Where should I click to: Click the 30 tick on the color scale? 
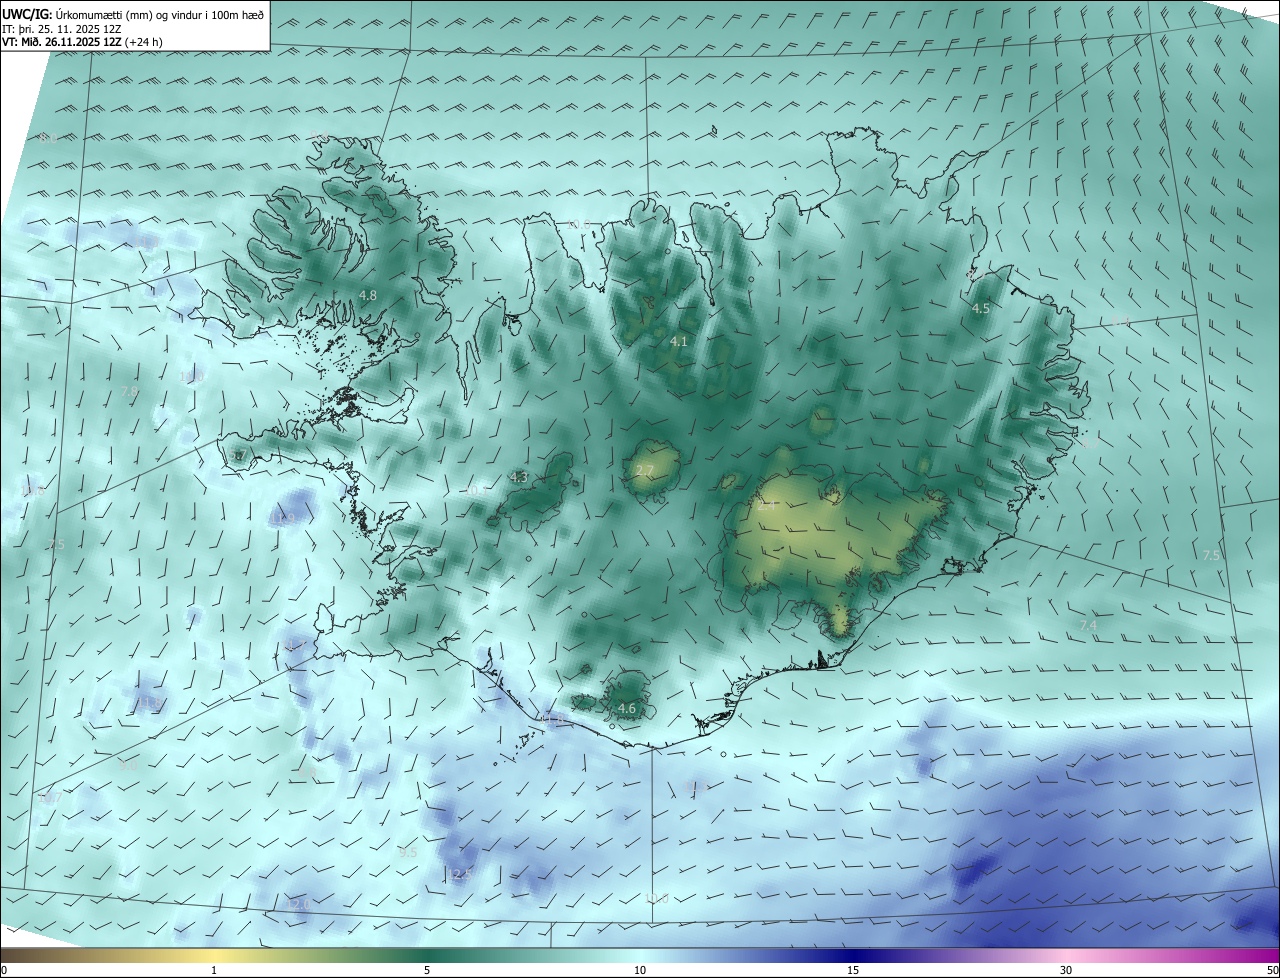tap(1066, 970)
